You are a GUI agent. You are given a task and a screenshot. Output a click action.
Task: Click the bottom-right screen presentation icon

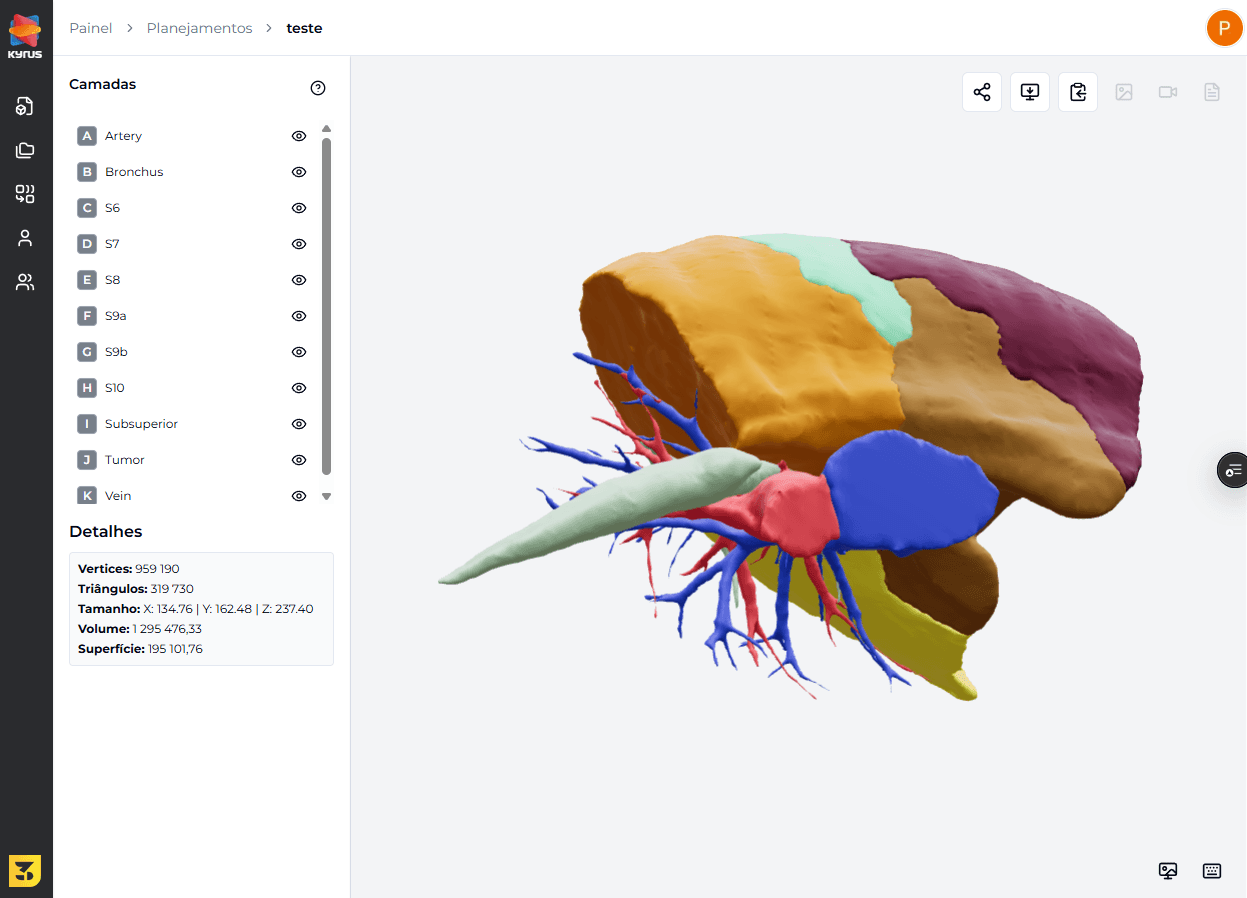[x=1167, y=870]
